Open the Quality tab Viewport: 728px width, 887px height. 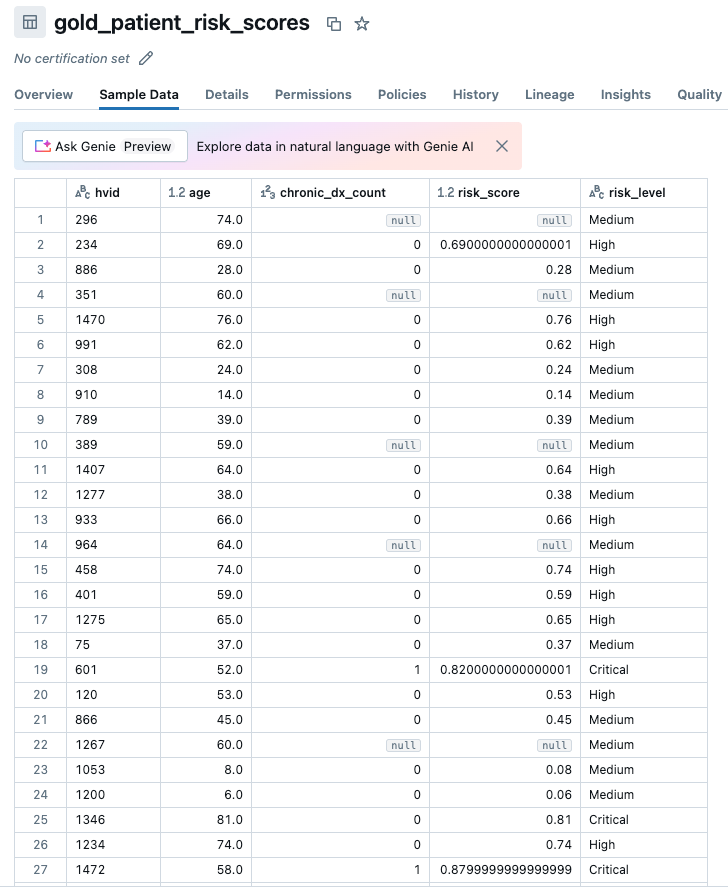click(x=700, y=95)
